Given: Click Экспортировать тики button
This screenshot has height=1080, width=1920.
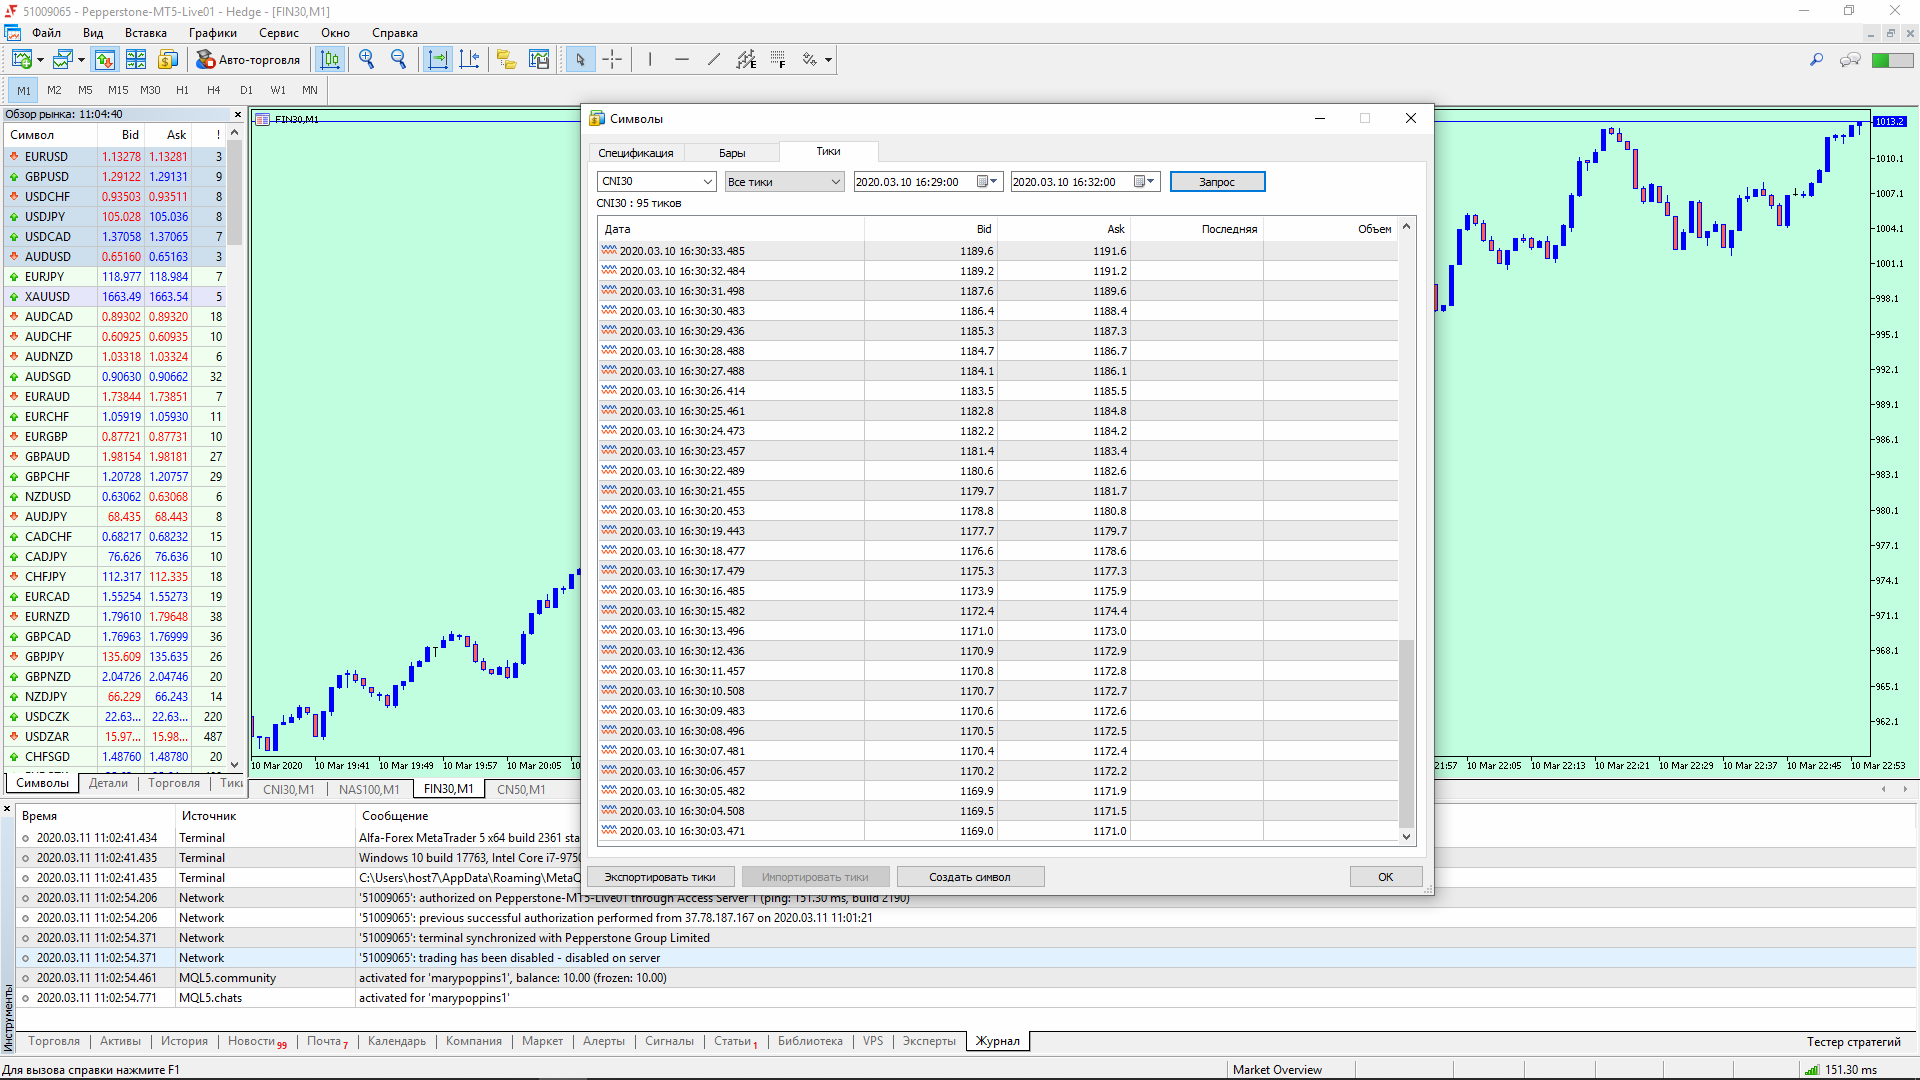Looking at the screenshot, I should pos(660,877).
